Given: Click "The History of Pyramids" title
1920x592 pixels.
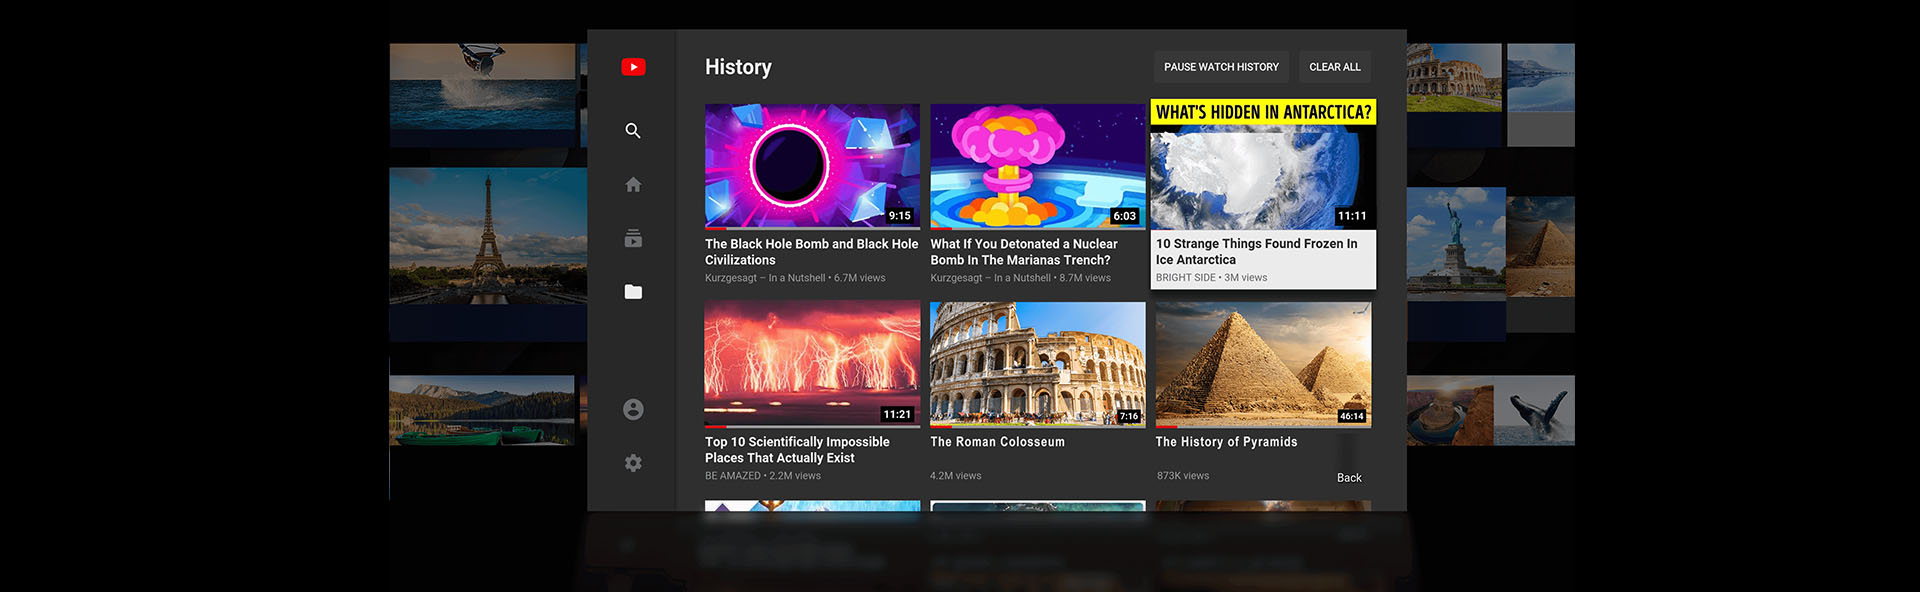Looking at the screenshot, I should tap(1226, 442).
